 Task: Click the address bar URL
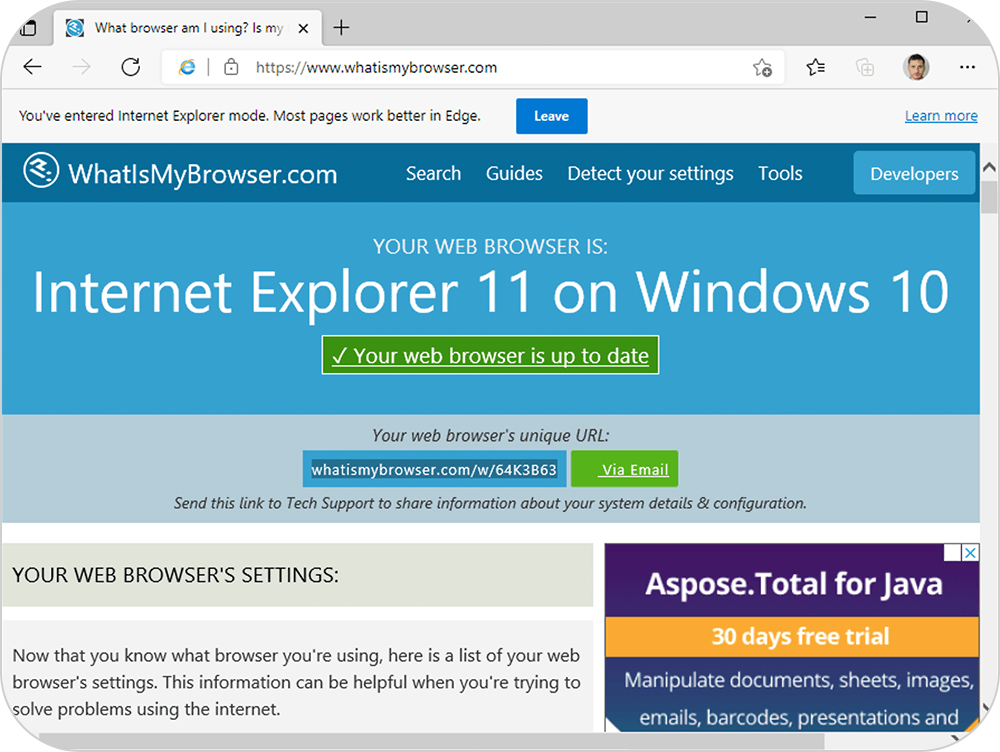pyautogui.click(x=376, y=67)
